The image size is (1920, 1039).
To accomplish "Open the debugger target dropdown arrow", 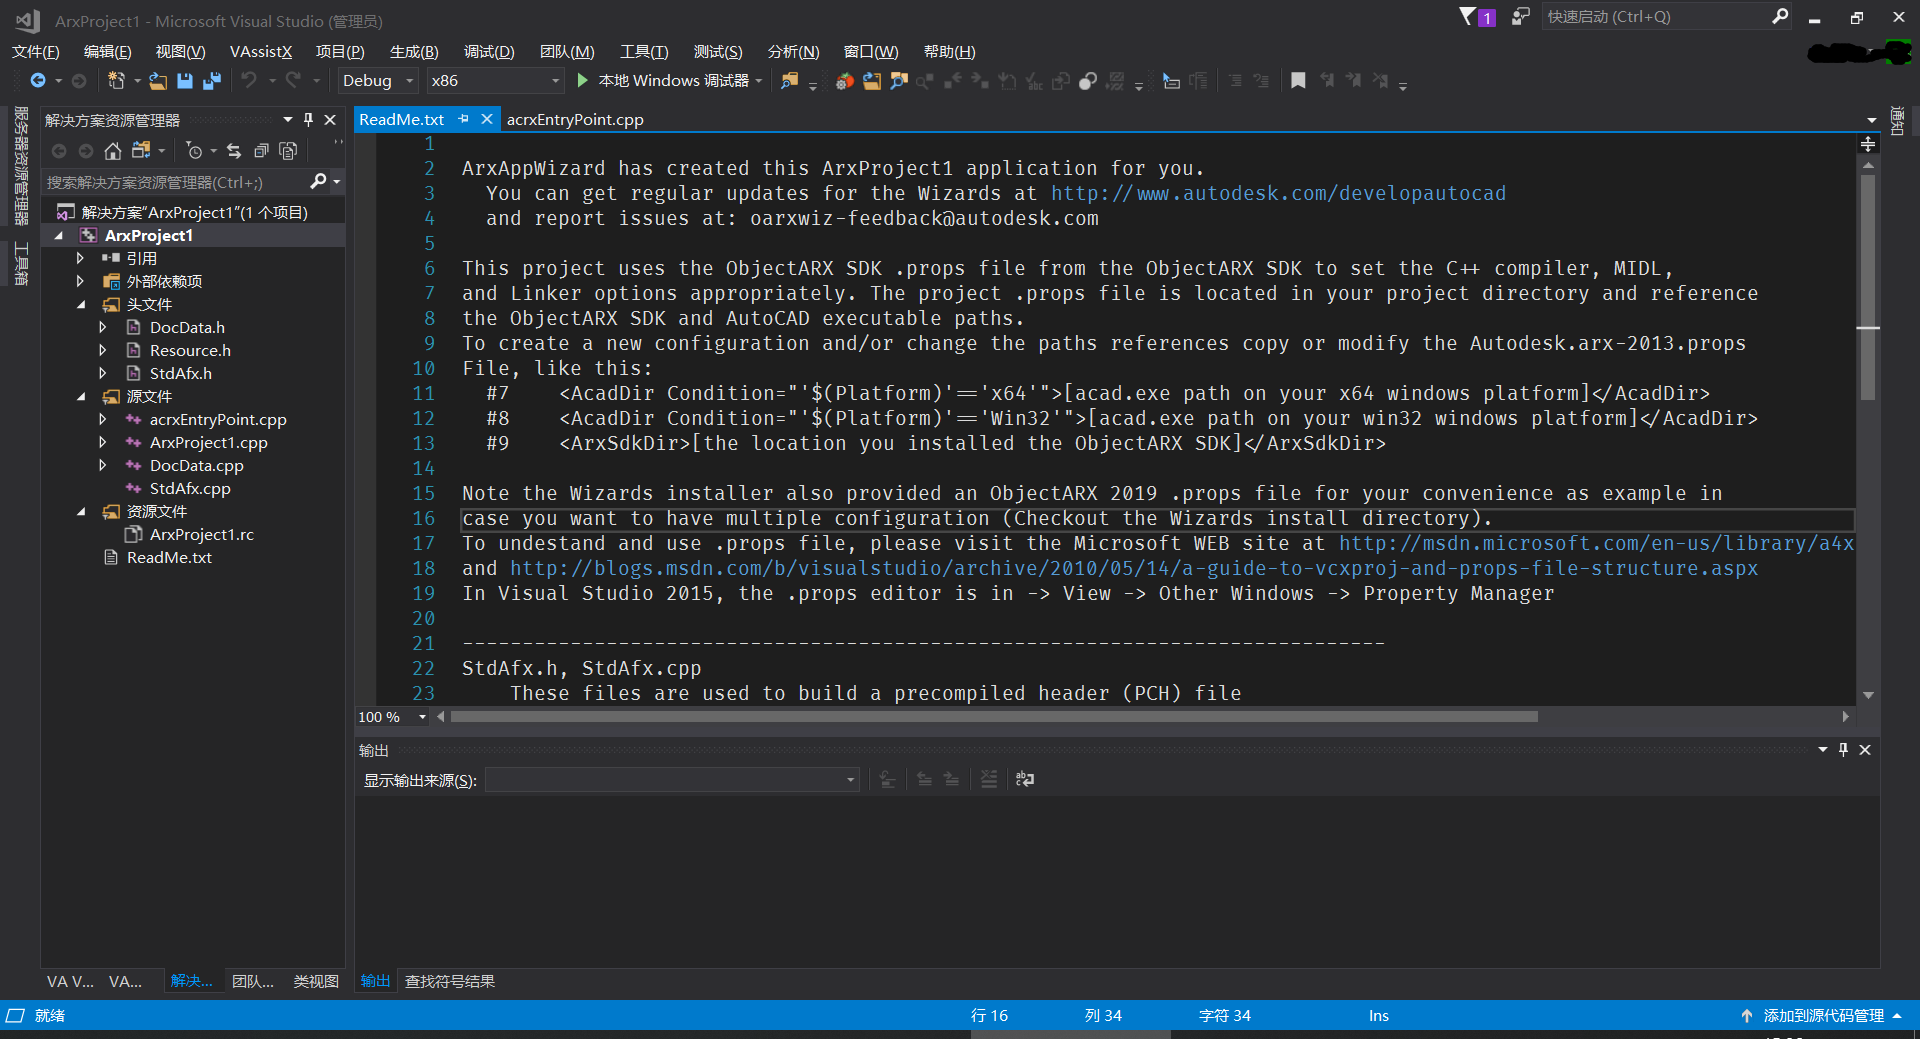I will click(759, 81).
